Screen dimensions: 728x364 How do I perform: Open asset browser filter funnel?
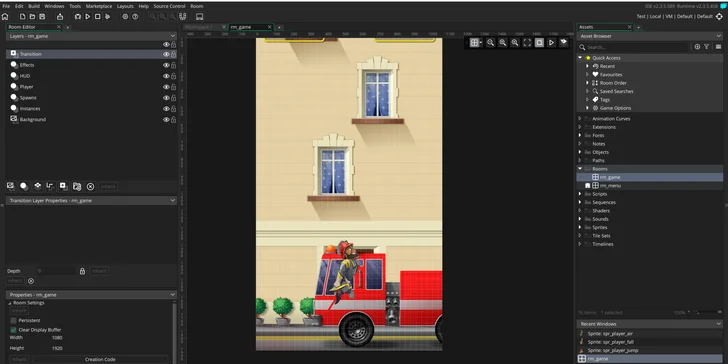[707, 47]
